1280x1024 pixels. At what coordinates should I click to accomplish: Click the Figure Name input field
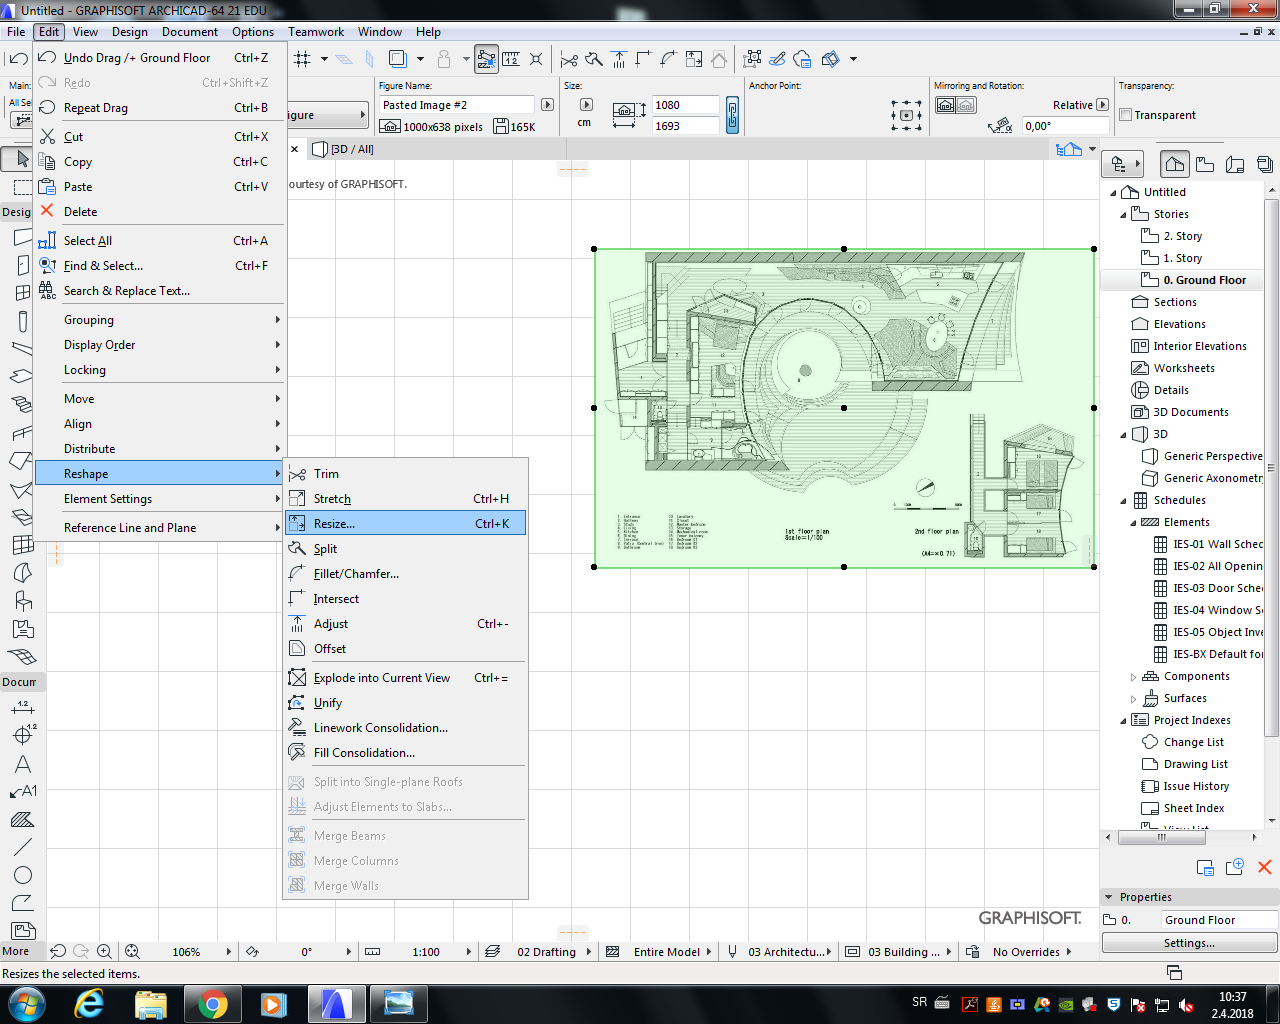point(457,105)
